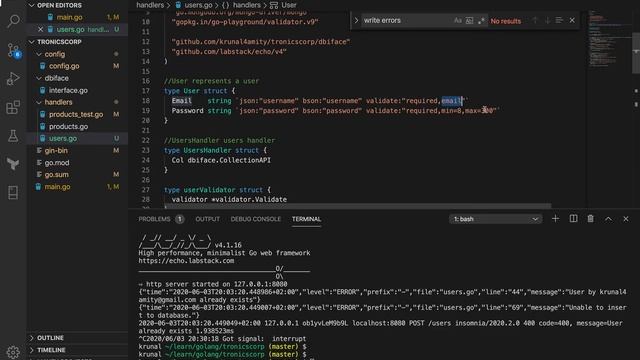This screenshot has width=640, height=360.
Task: Click the editor horizontal scrollbar
Action: pos(358,206)
